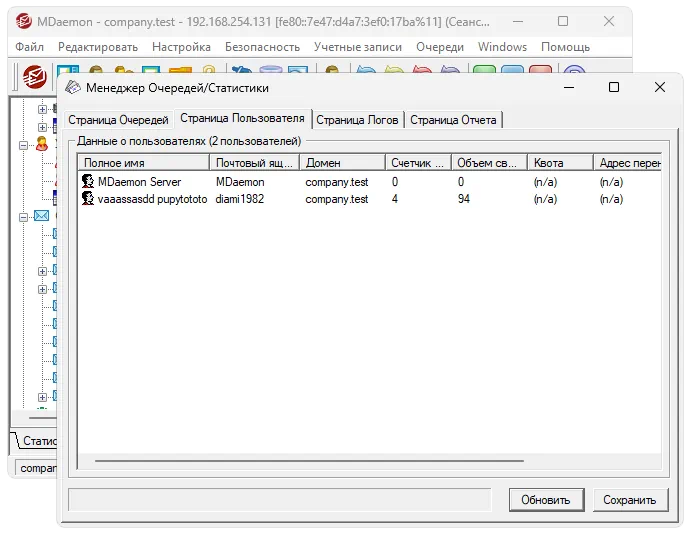Click the Статистика tab in main window

click(x=37, y=441)
